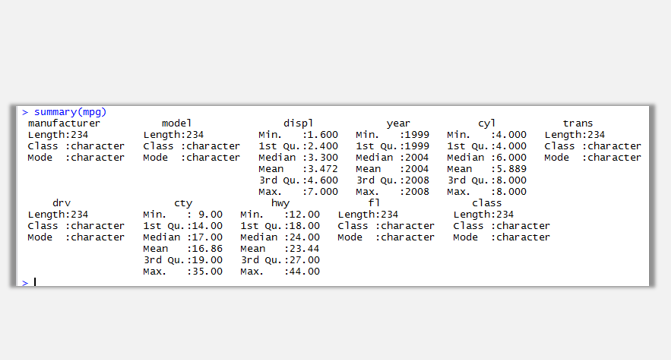Click hwy Median :24.00 value

click(280, 237)
